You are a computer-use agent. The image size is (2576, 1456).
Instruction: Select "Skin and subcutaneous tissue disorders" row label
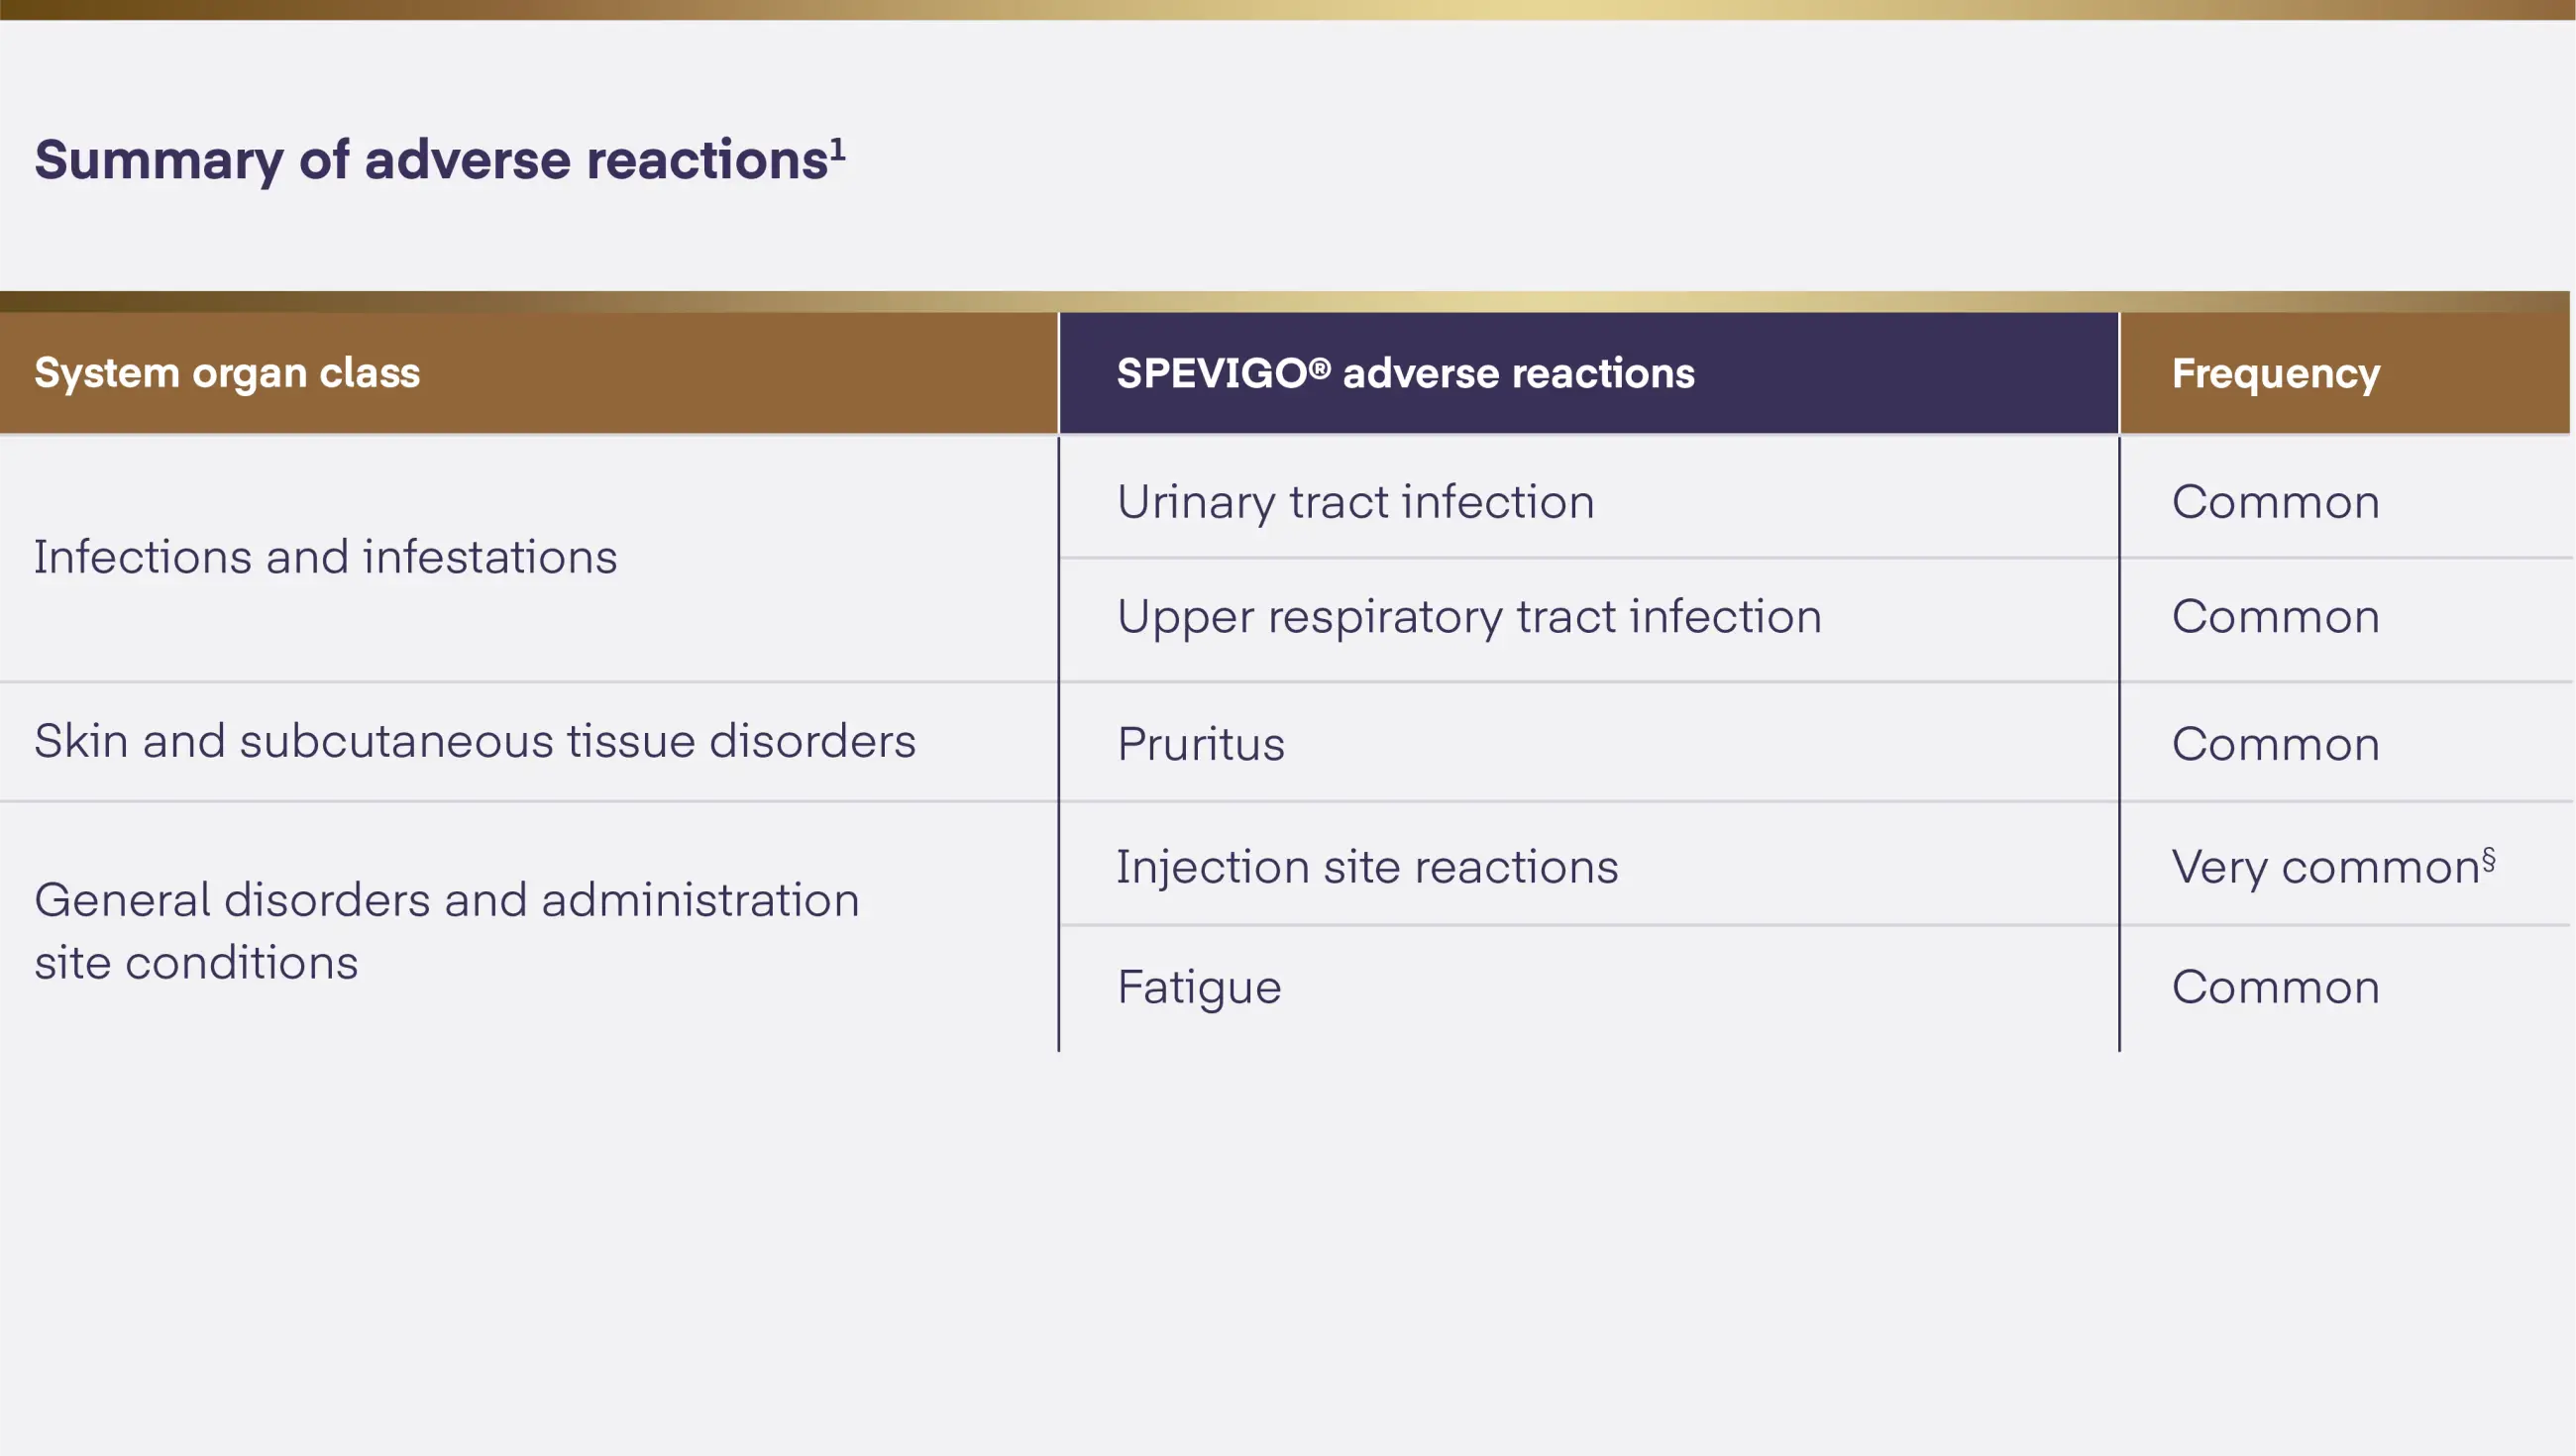(x=475, y=741)
